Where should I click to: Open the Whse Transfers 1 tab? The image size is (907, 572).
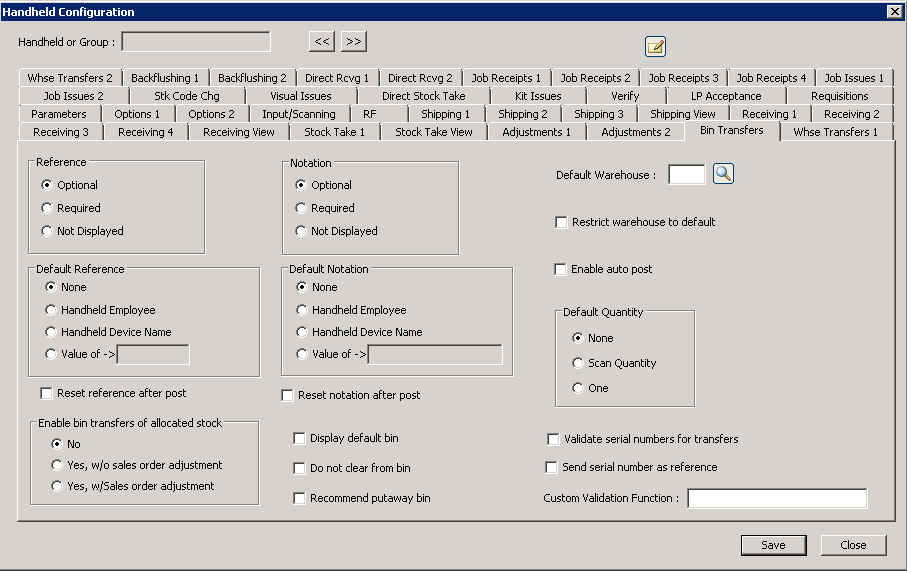(x=835, y=132)
